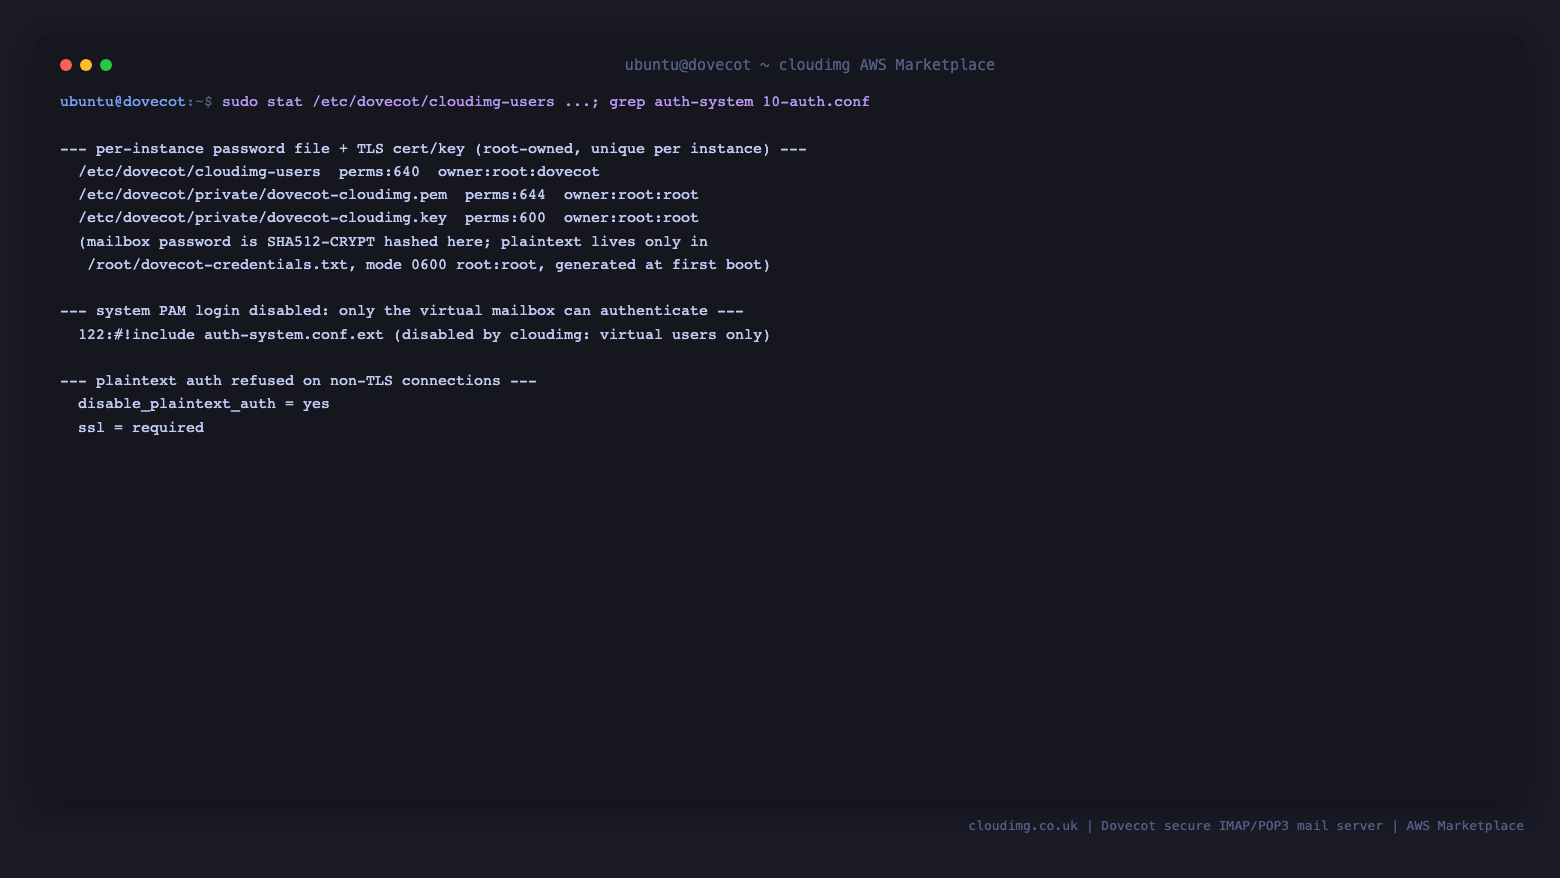Viewport: 1560px width, 878px height.
Task: Click the 'plaintext auth refused on non-TLS connections' heading
Action: 298,381
